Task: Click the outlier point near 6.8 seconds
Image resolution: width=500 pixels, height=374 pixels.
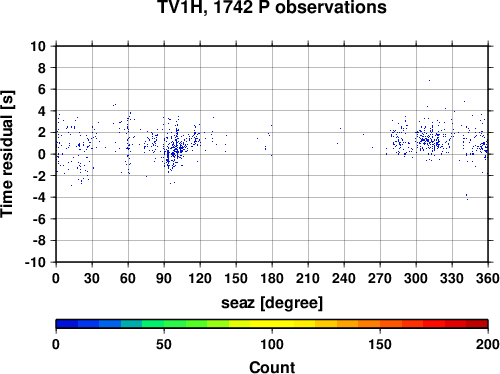Action: [x=429, y=80]
